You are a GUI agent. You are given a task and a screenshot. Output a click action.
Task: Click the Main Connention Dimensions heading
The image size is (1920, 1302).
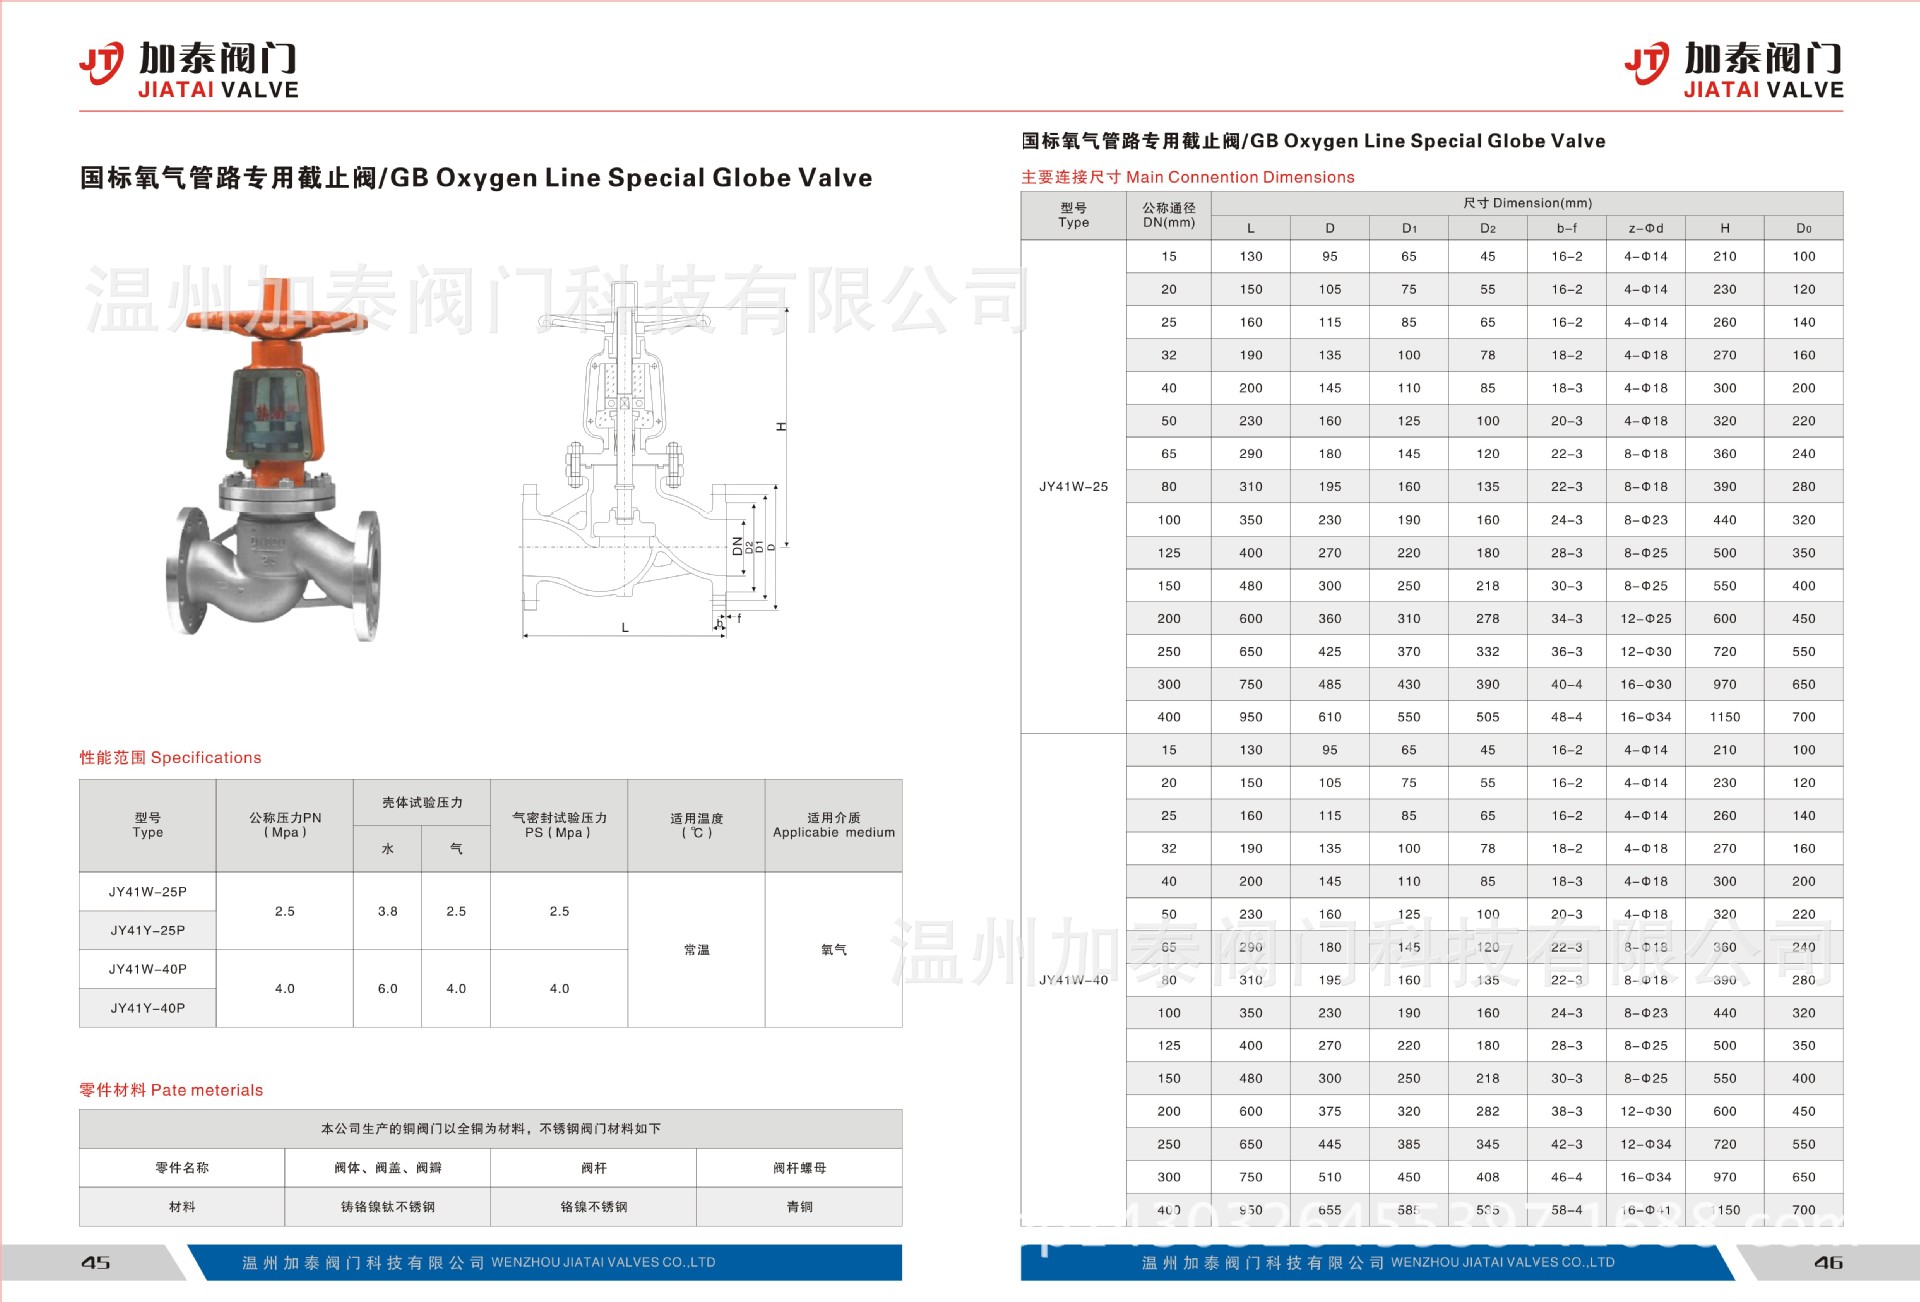point(1187,177)
